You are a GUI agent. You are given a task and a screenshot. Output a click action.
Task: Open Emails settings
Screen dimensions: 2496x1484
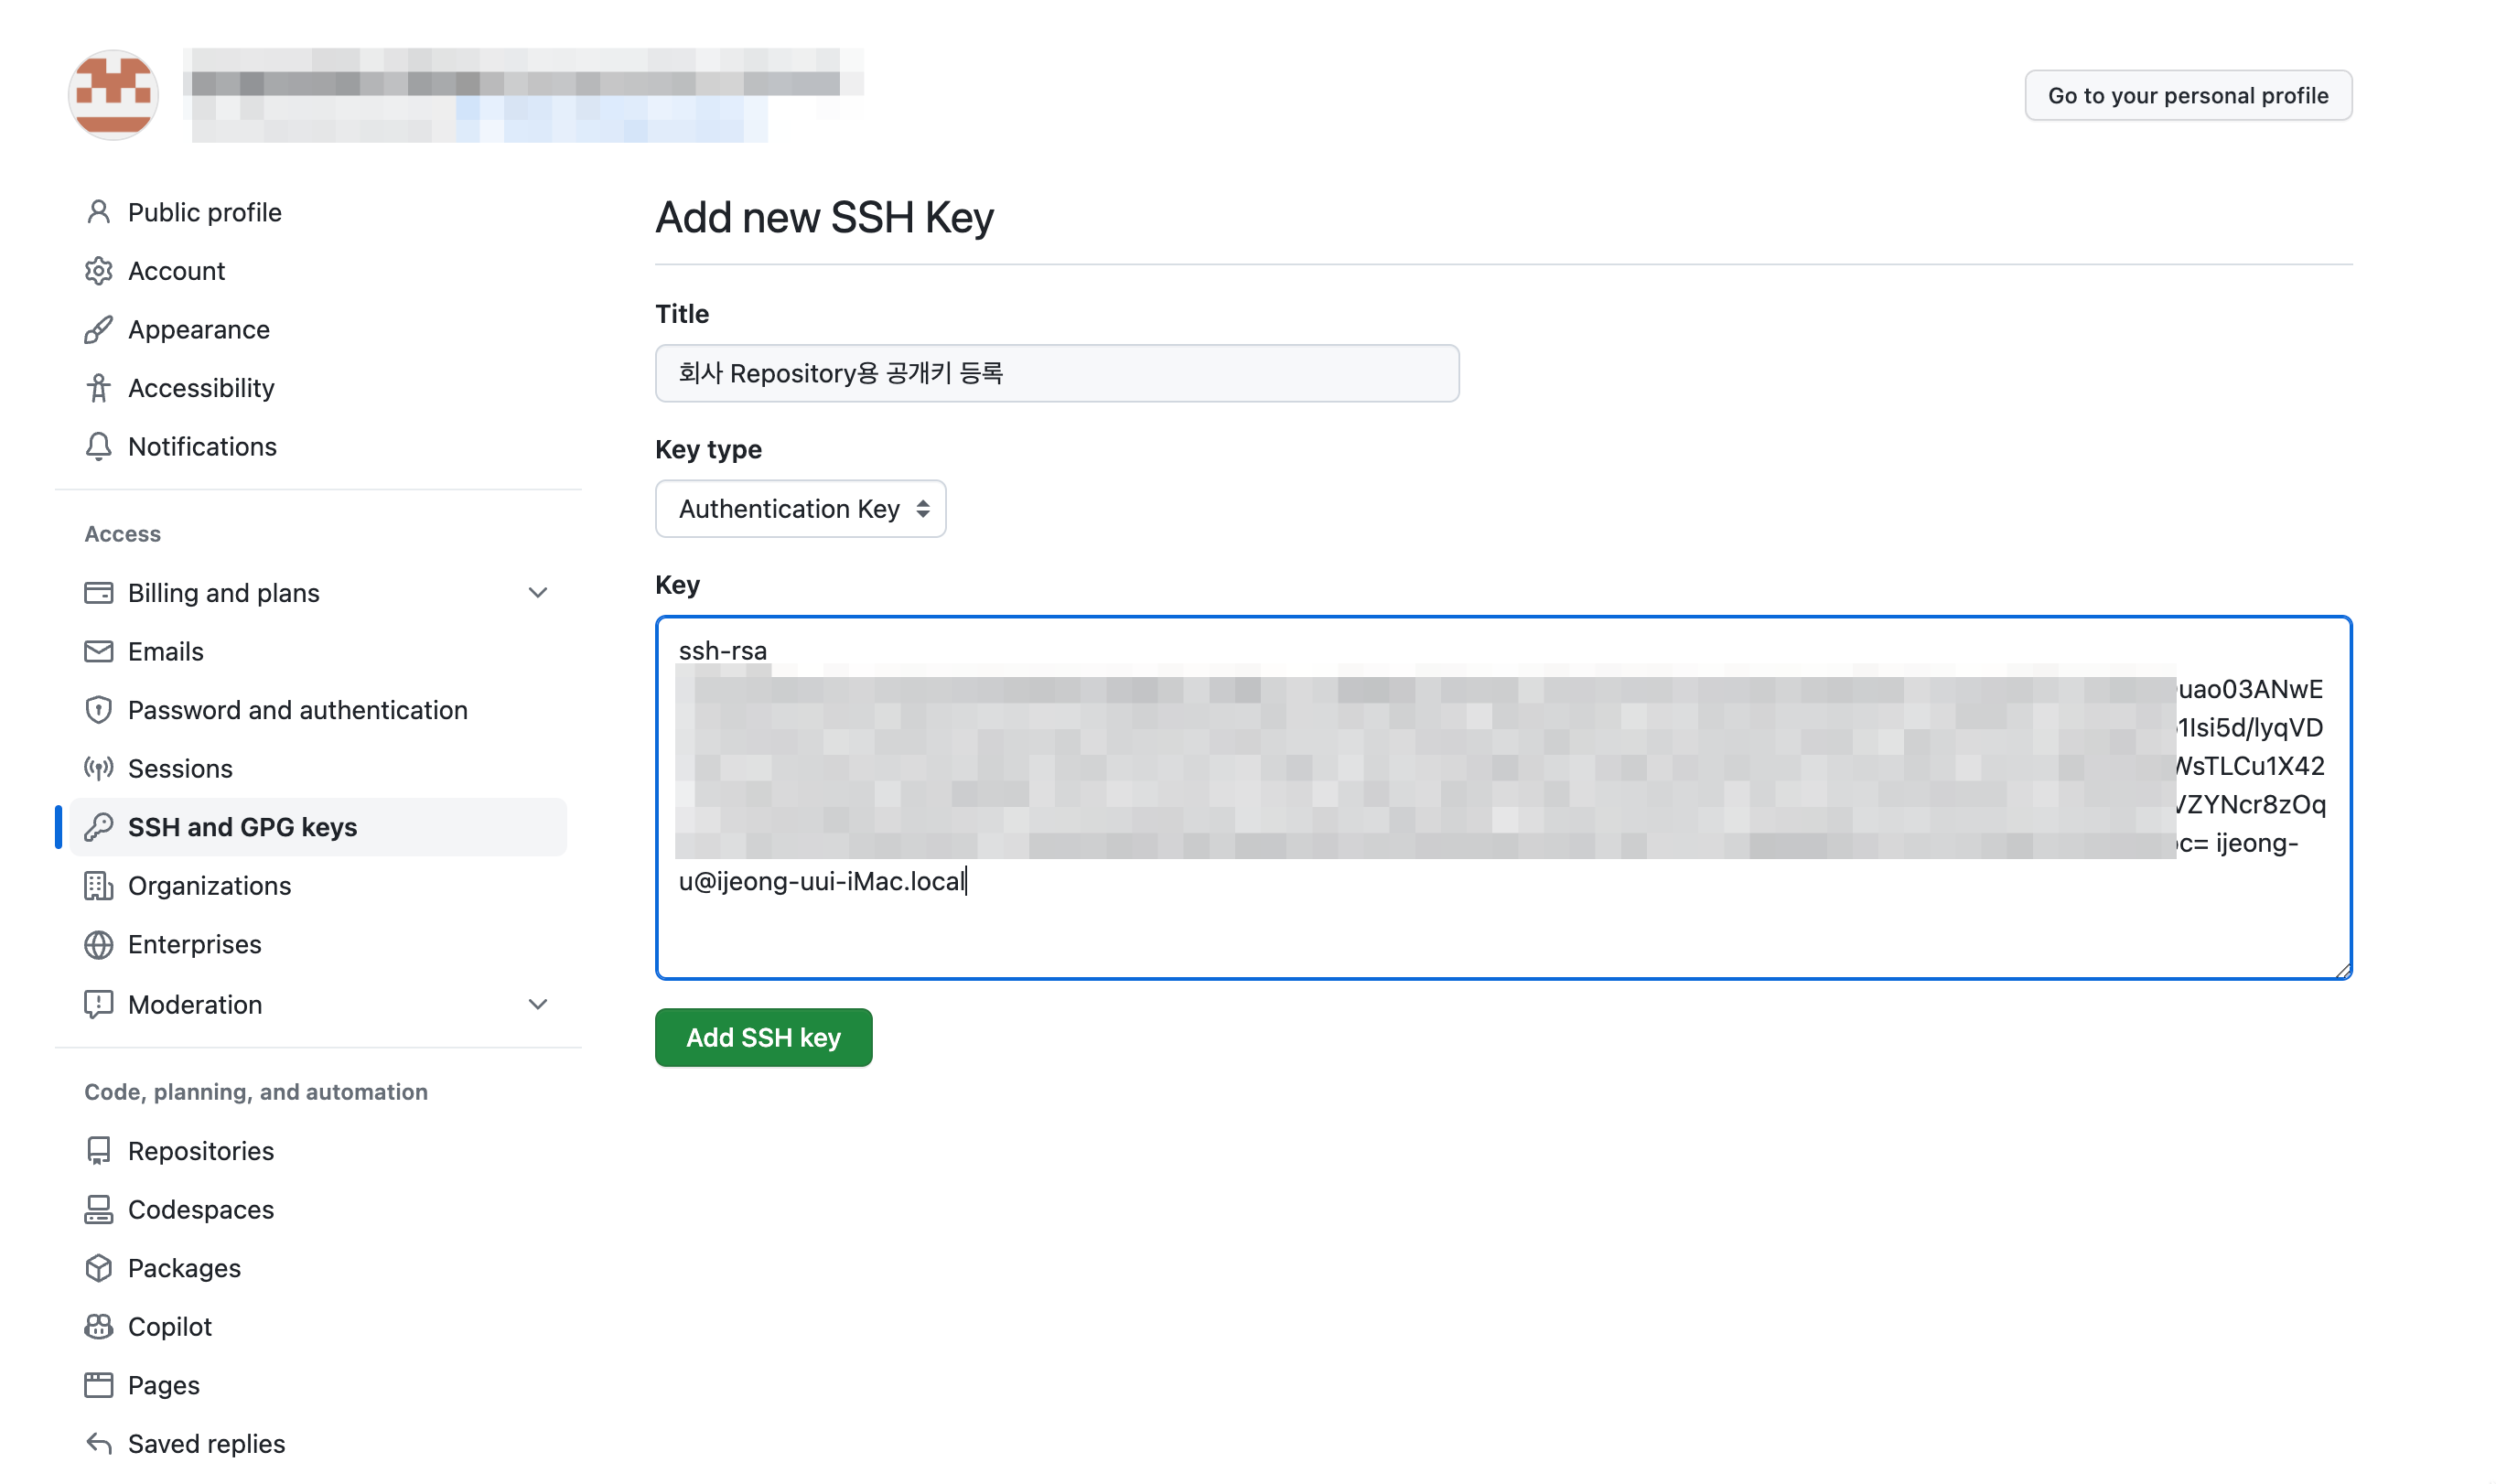tap(318, 652)
